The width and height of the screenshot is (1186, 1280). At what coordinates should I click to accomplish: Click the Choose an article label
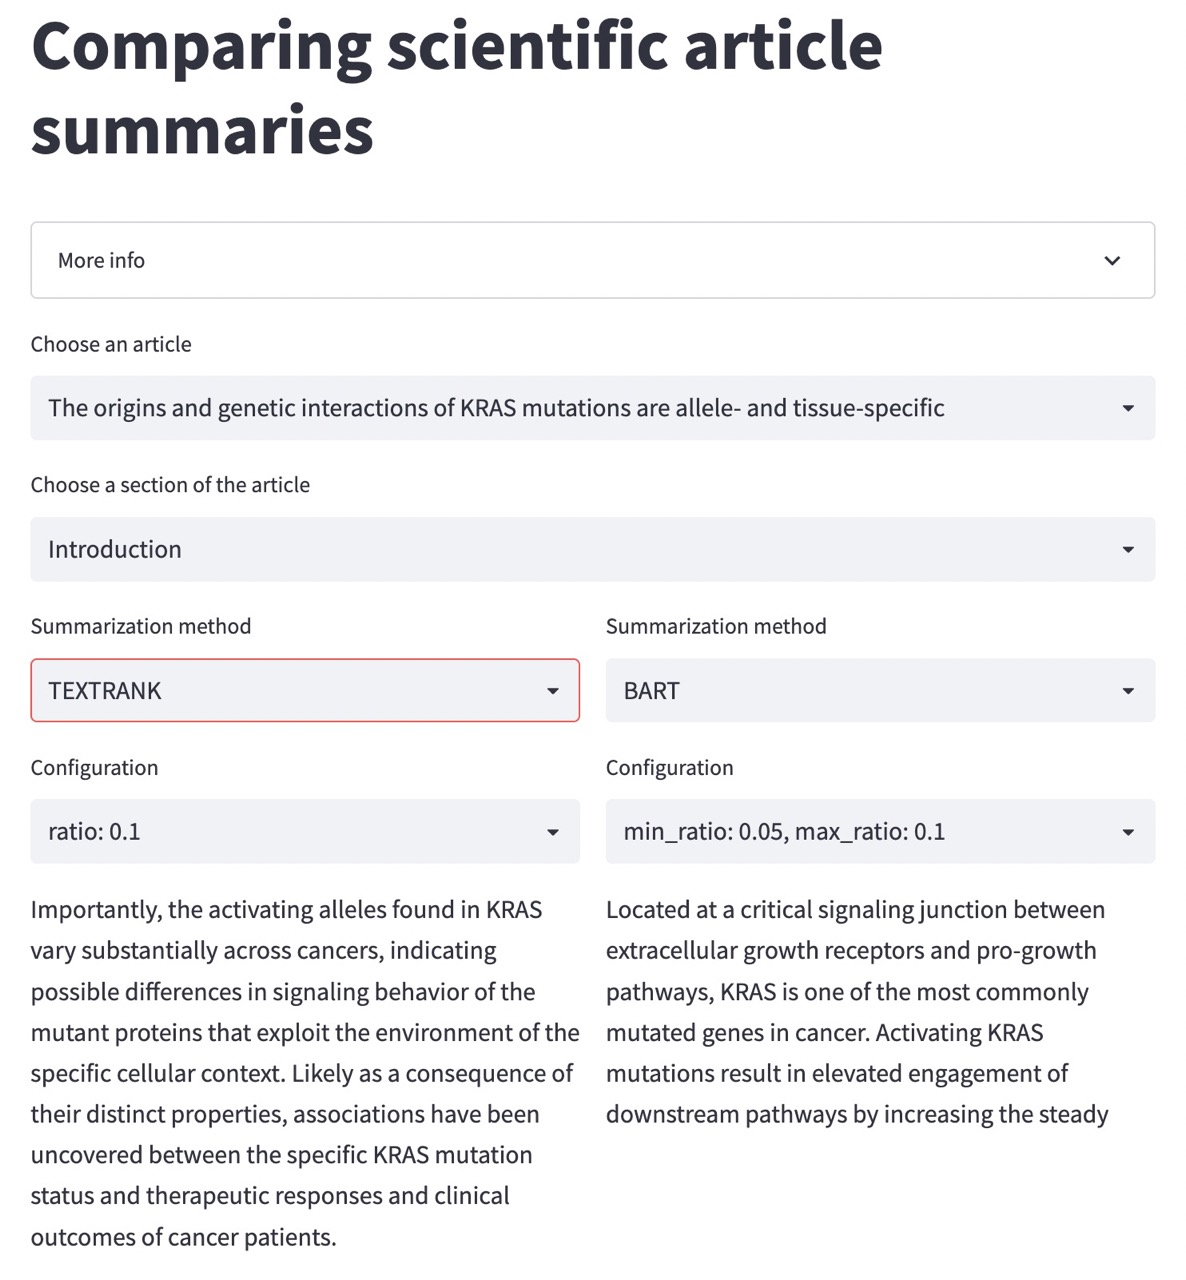coord(111,344)
